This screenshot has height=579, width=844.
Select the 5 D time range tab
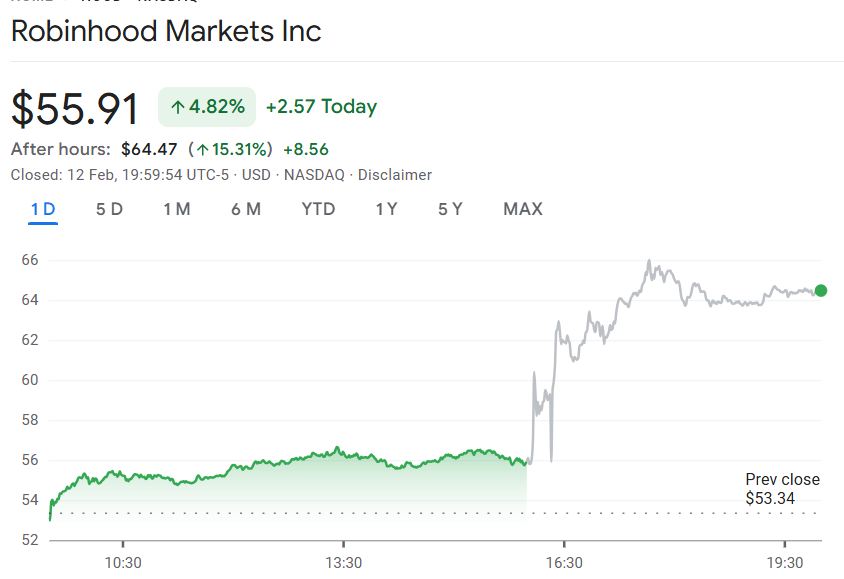[109, 209]
